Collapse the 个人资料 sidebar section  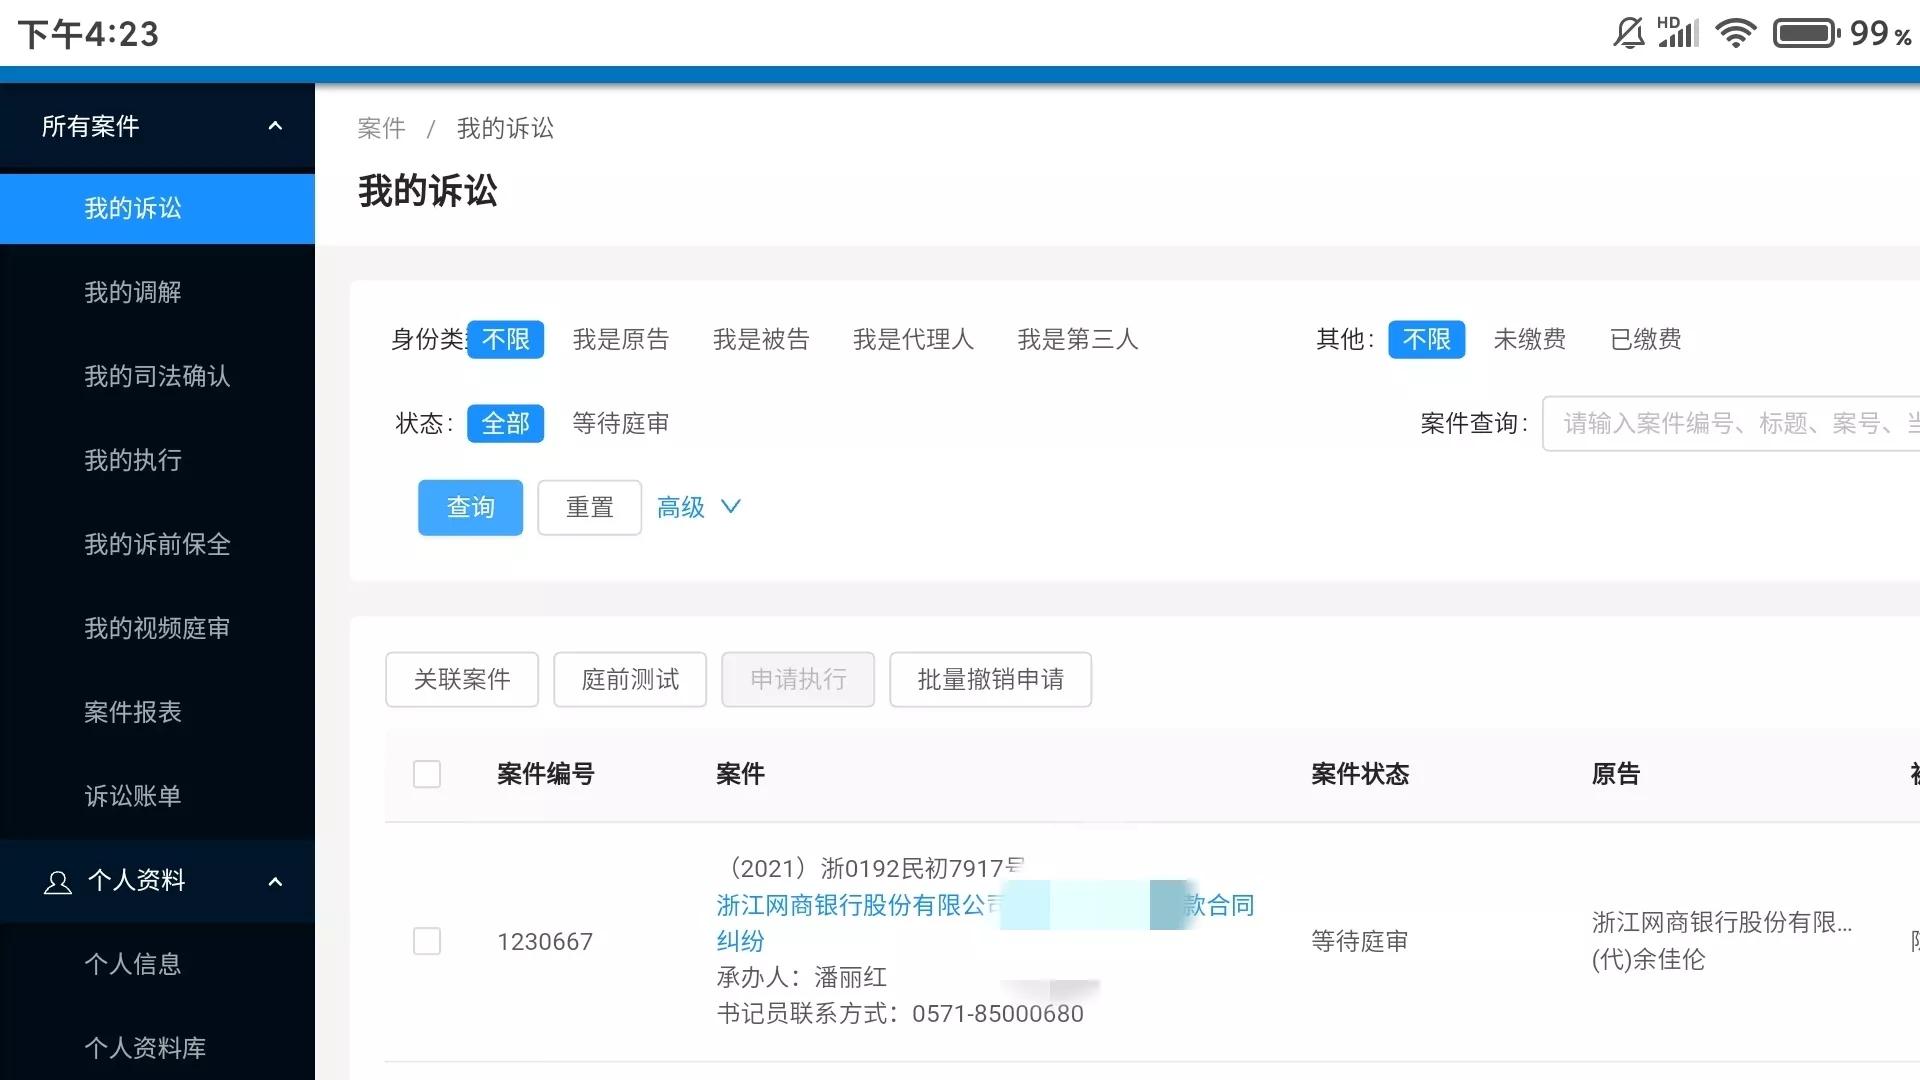(275, 881)
